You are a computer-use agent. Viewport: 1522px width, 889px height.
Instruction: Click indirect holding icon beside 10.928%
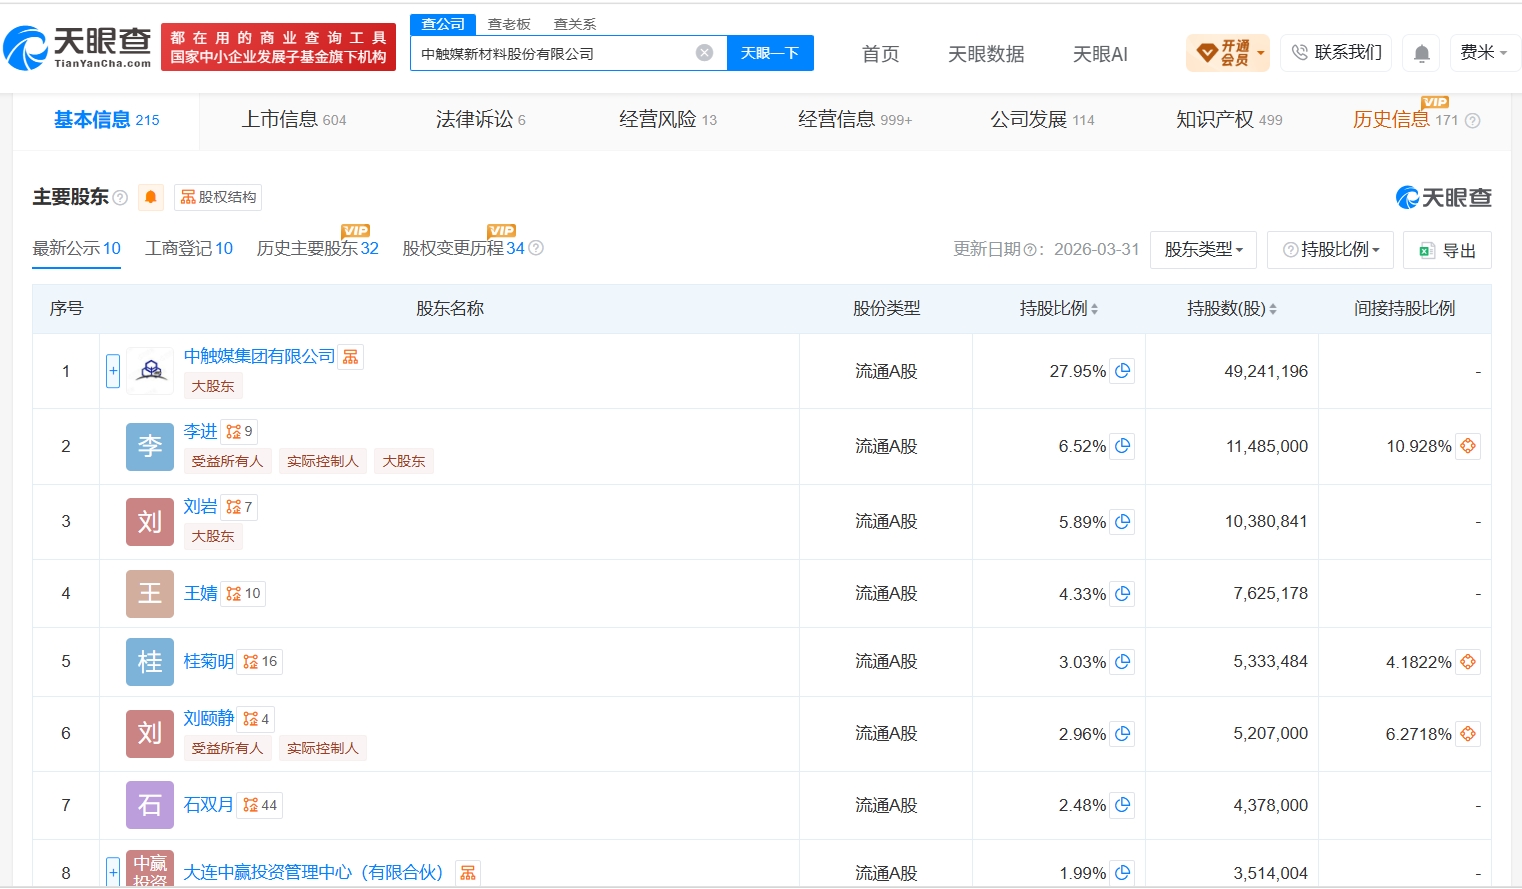pyautogui.click(x=1468, y=446)
